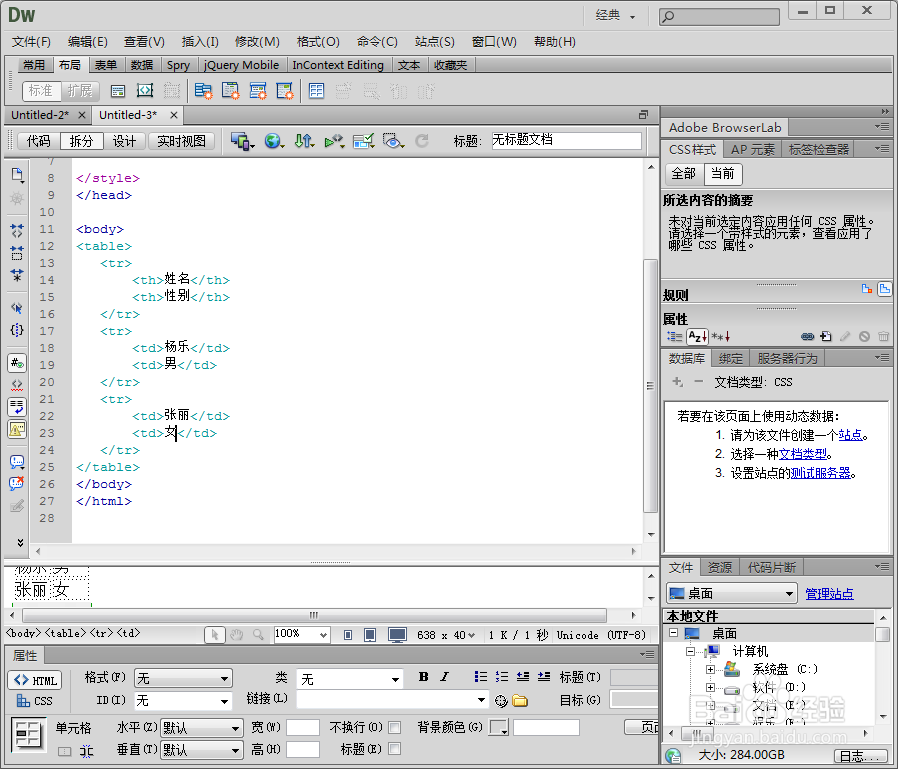898x769 pixels.
Task: Open the Vertical alignment dropdown
Action: coord(202,750)
